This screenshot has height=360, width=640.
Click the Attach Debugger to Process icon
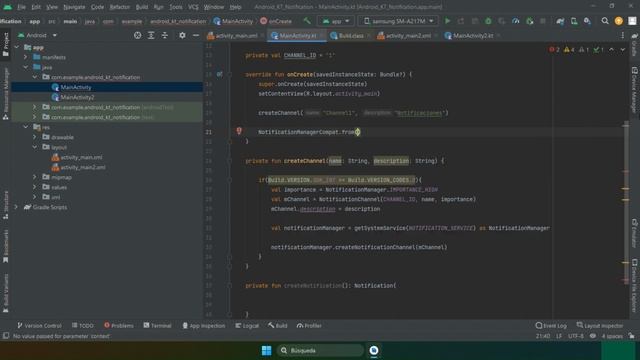point(529,21)
